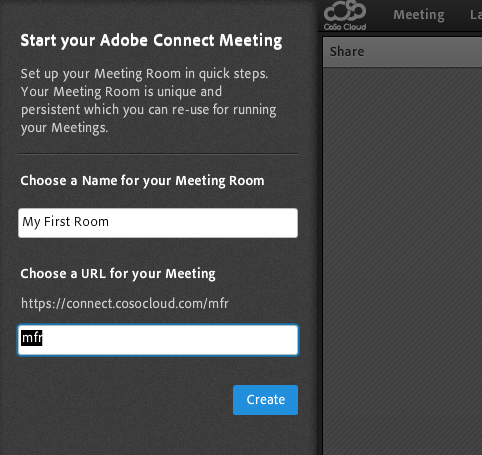Click the horizontal divider below the description
The width and height of the screenshot is (482, 455).
tap(158, 154)
